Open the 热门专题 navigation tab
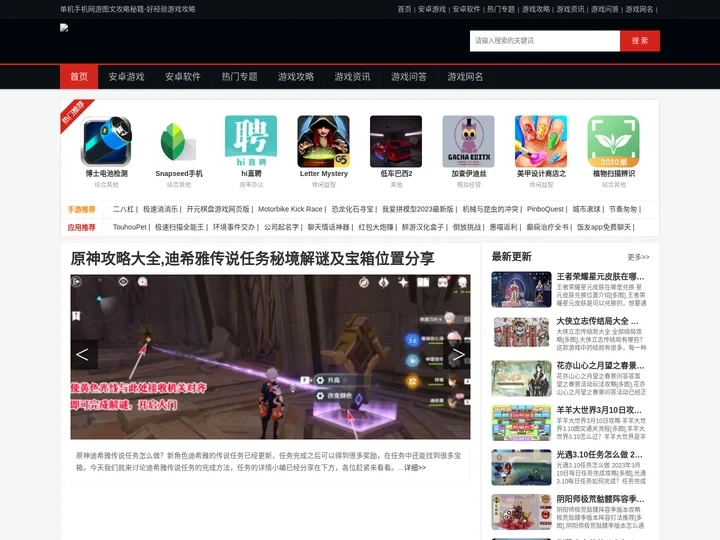This screenshot has height=540, width=720. (x=239, y=77)
